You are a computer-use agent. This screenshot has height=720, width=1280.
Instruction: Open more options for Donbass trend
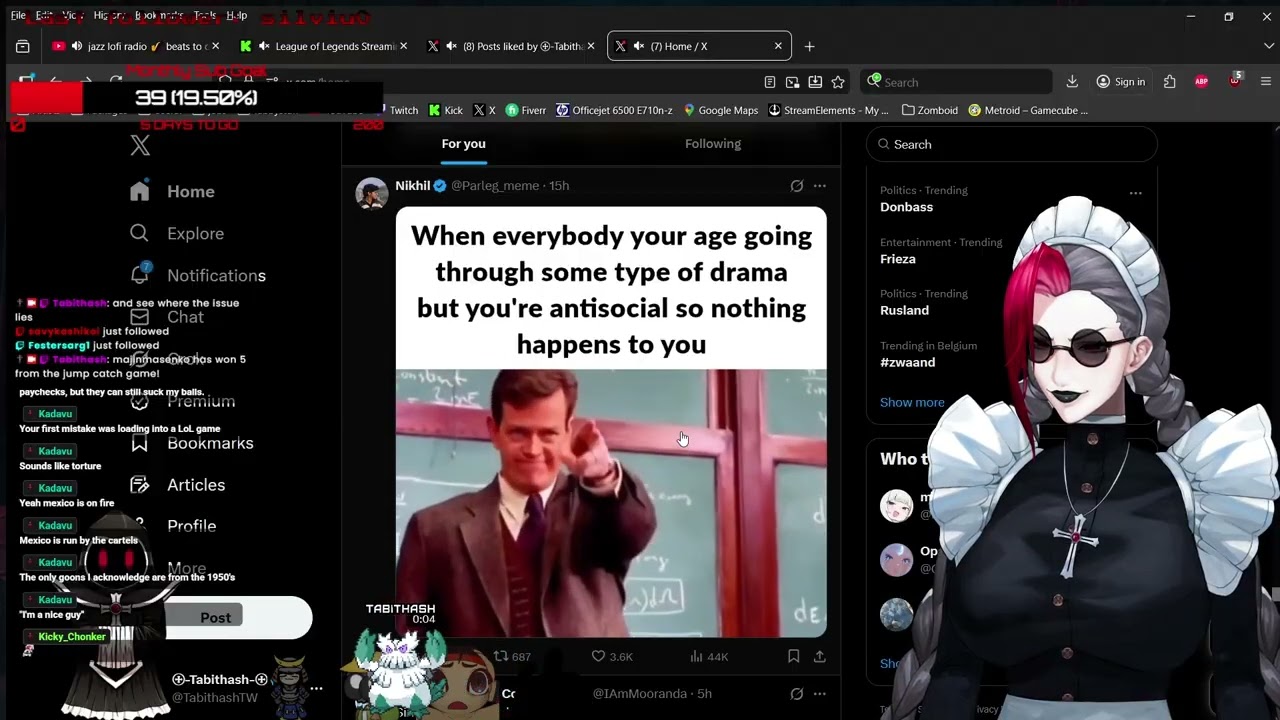[x=1135, y=193]
